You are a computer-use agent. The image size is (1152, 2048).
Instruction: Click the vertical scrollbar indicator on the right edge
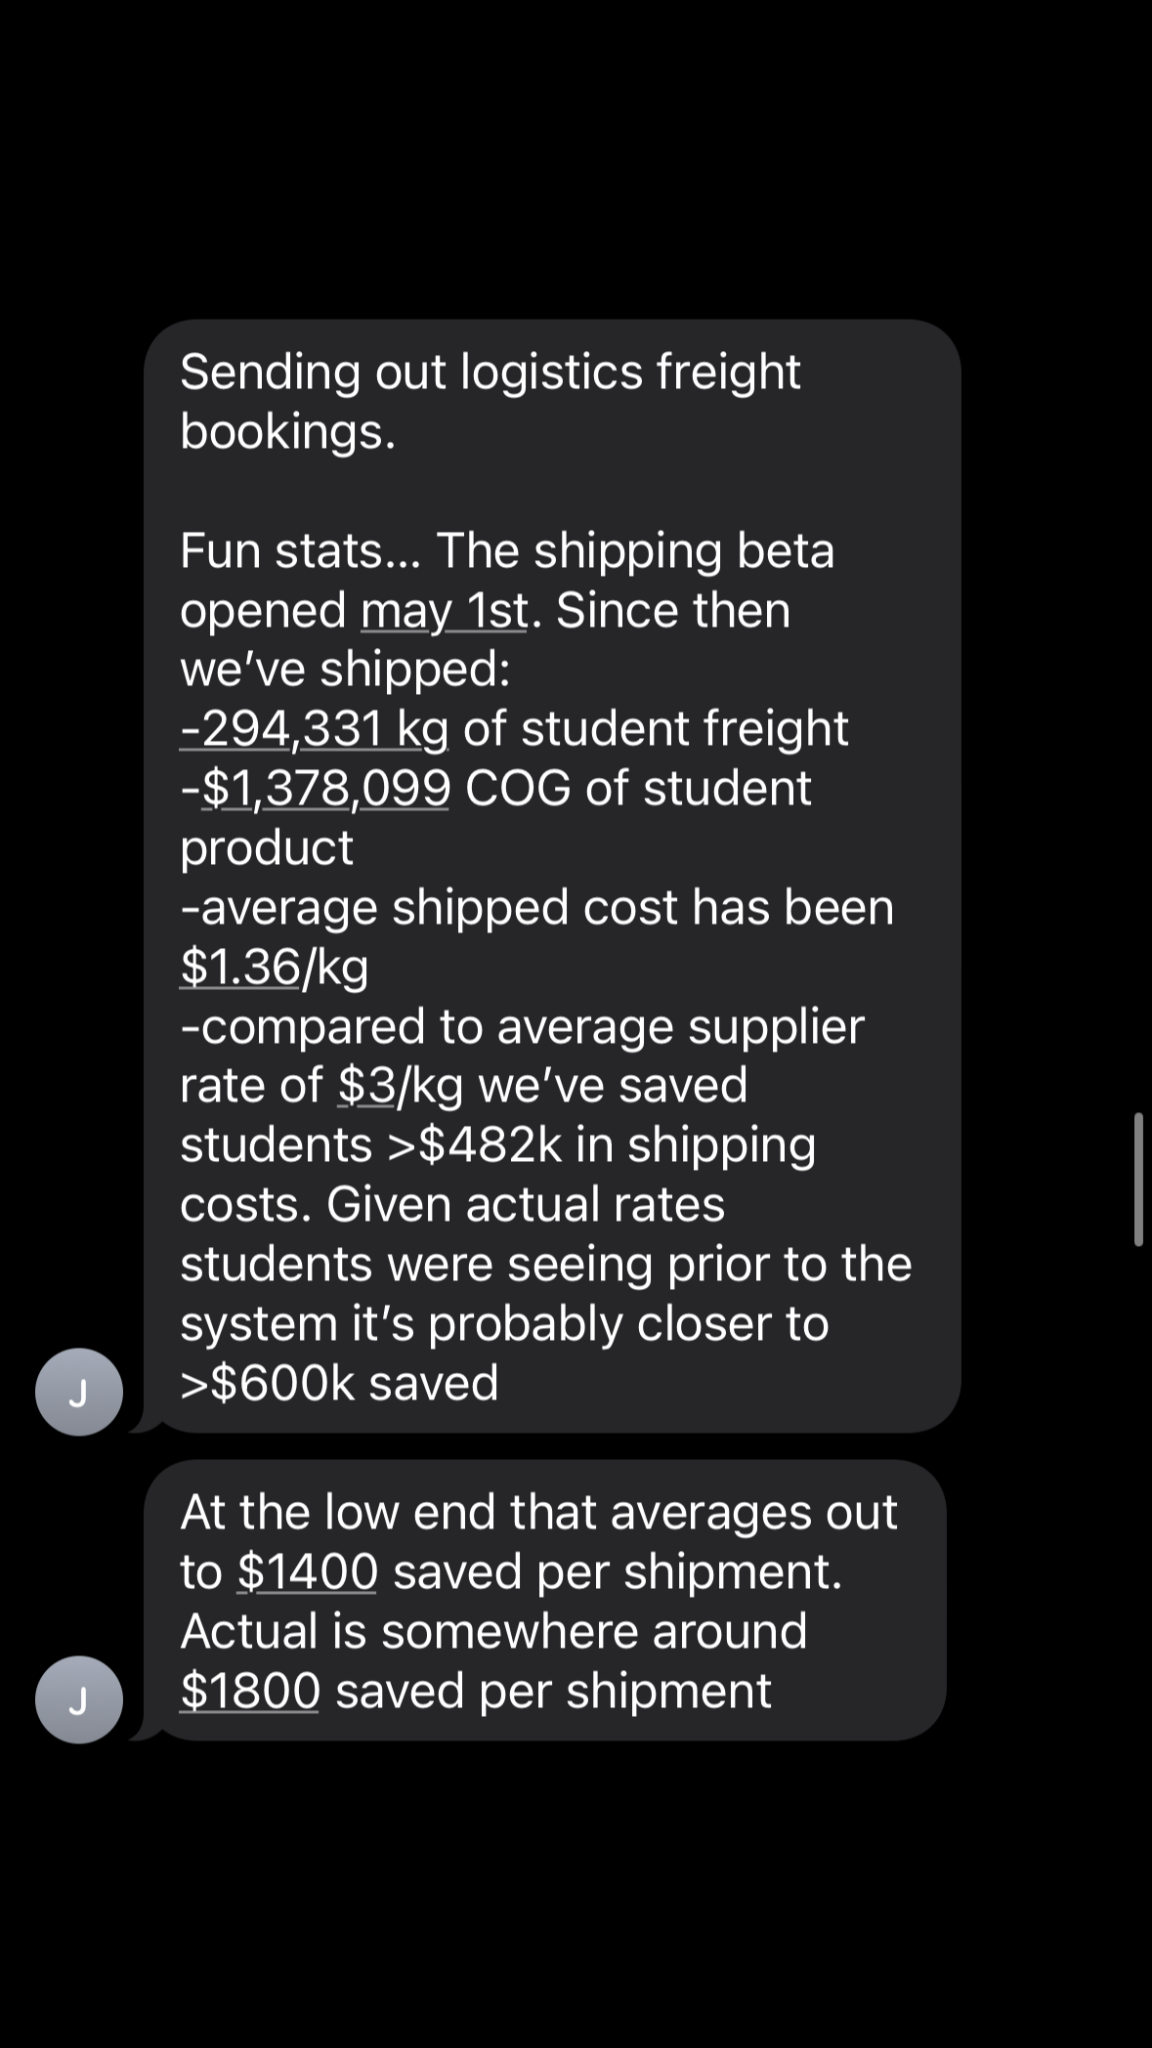[x=1138, y=1178]
